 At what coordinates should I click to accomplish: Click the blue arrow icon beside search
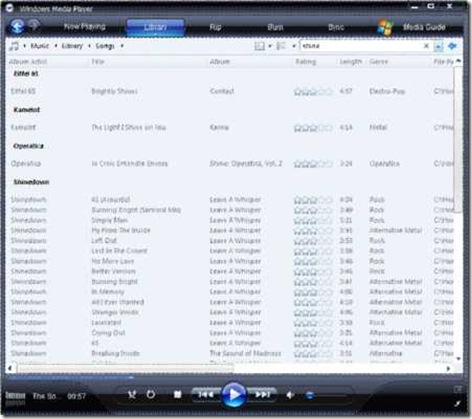452,46
